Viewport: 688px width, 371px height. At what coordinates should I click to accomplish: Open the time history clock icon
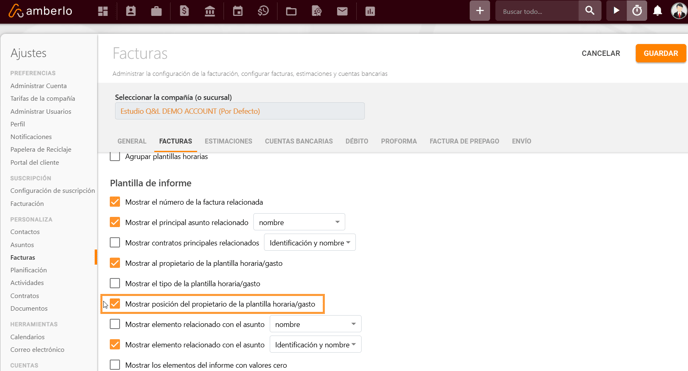tap(263, 11)
